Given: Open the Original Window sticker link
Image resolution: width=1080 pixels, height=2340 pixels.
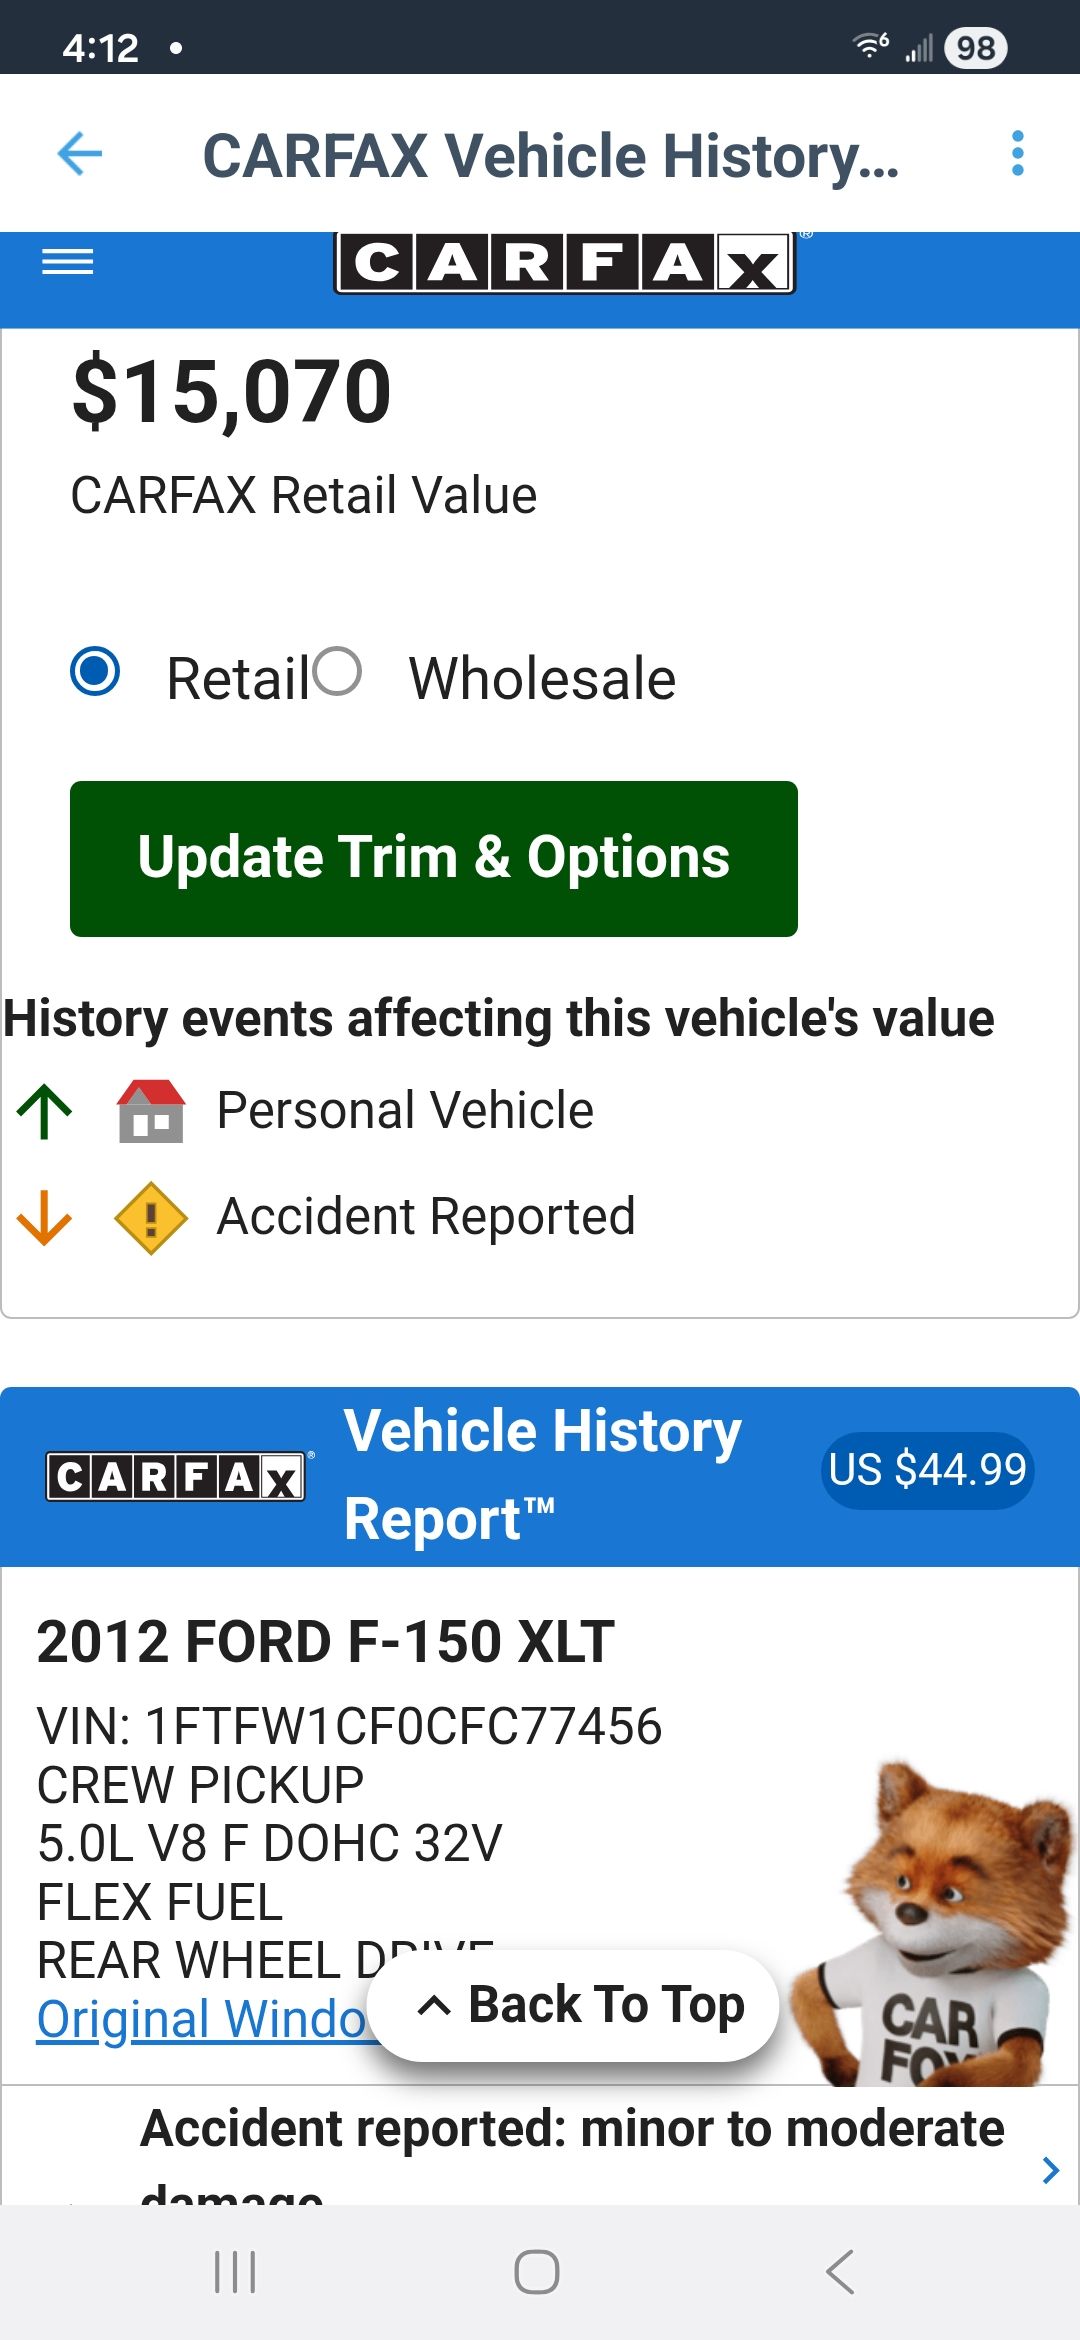Looking at the screenshot, I should [201, 2019].
